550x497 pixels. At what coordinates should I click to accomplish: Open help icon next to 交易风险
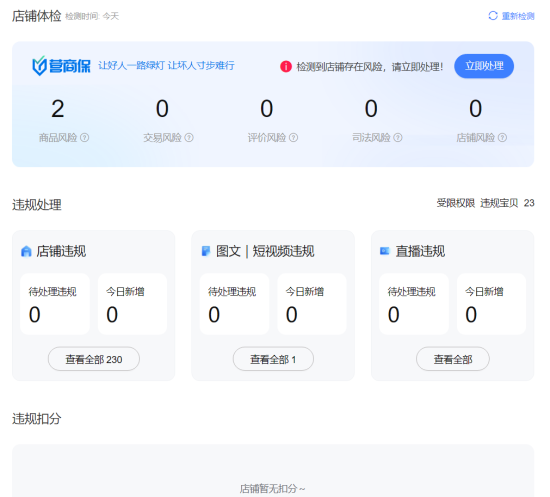point(189,137)
